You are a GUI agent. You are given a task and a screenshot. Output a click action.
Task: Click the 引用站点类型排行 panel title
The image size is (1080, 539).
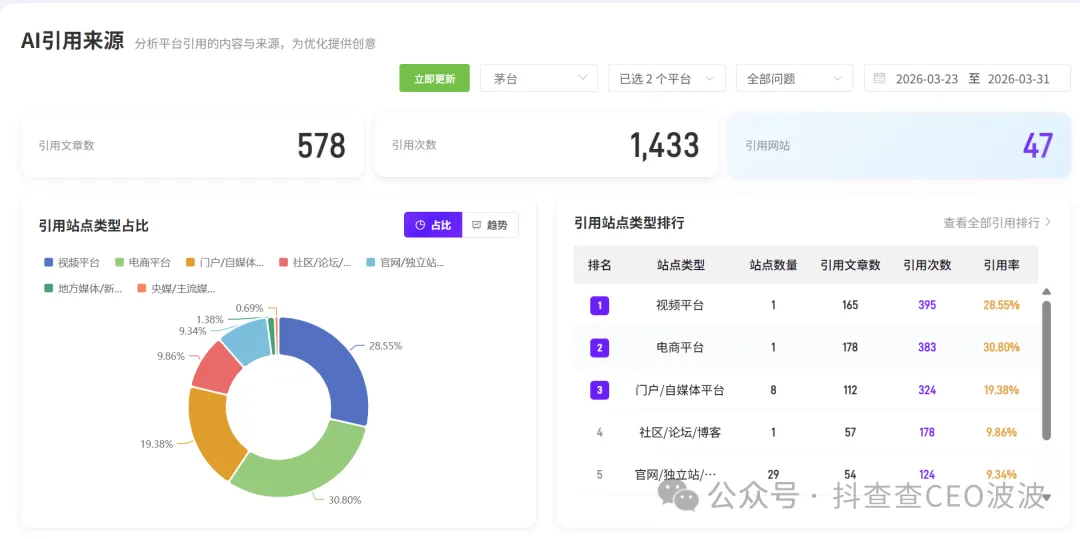pyautogui.click(x=629, y=223)
